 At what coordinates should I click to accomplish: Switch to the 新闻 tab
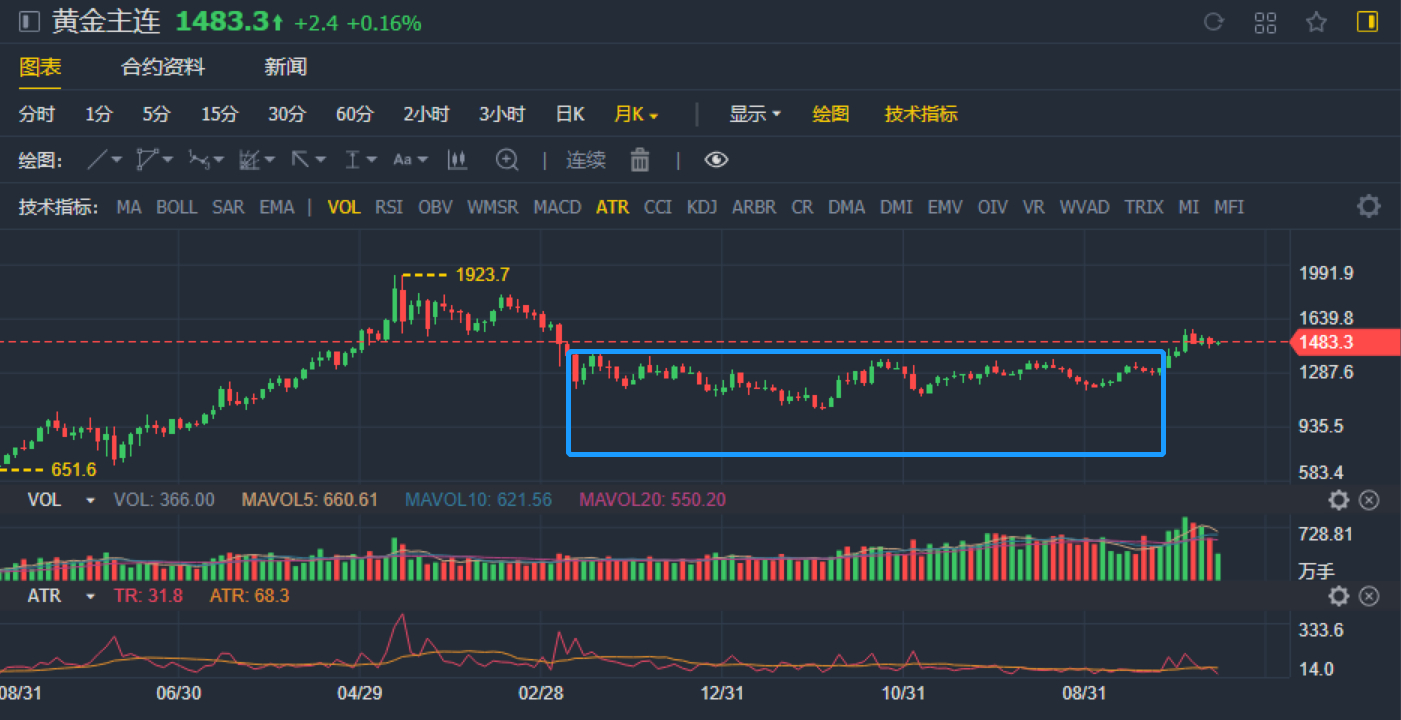tap(285, 67)
